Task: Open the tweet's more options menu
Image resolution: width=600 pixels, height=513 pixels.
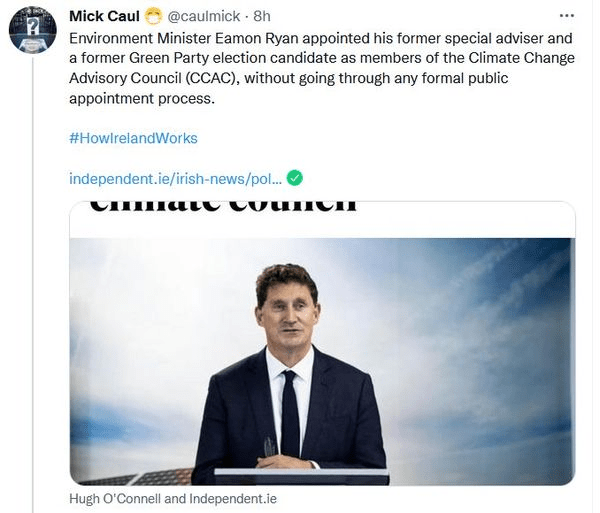Action: point(567,16)
